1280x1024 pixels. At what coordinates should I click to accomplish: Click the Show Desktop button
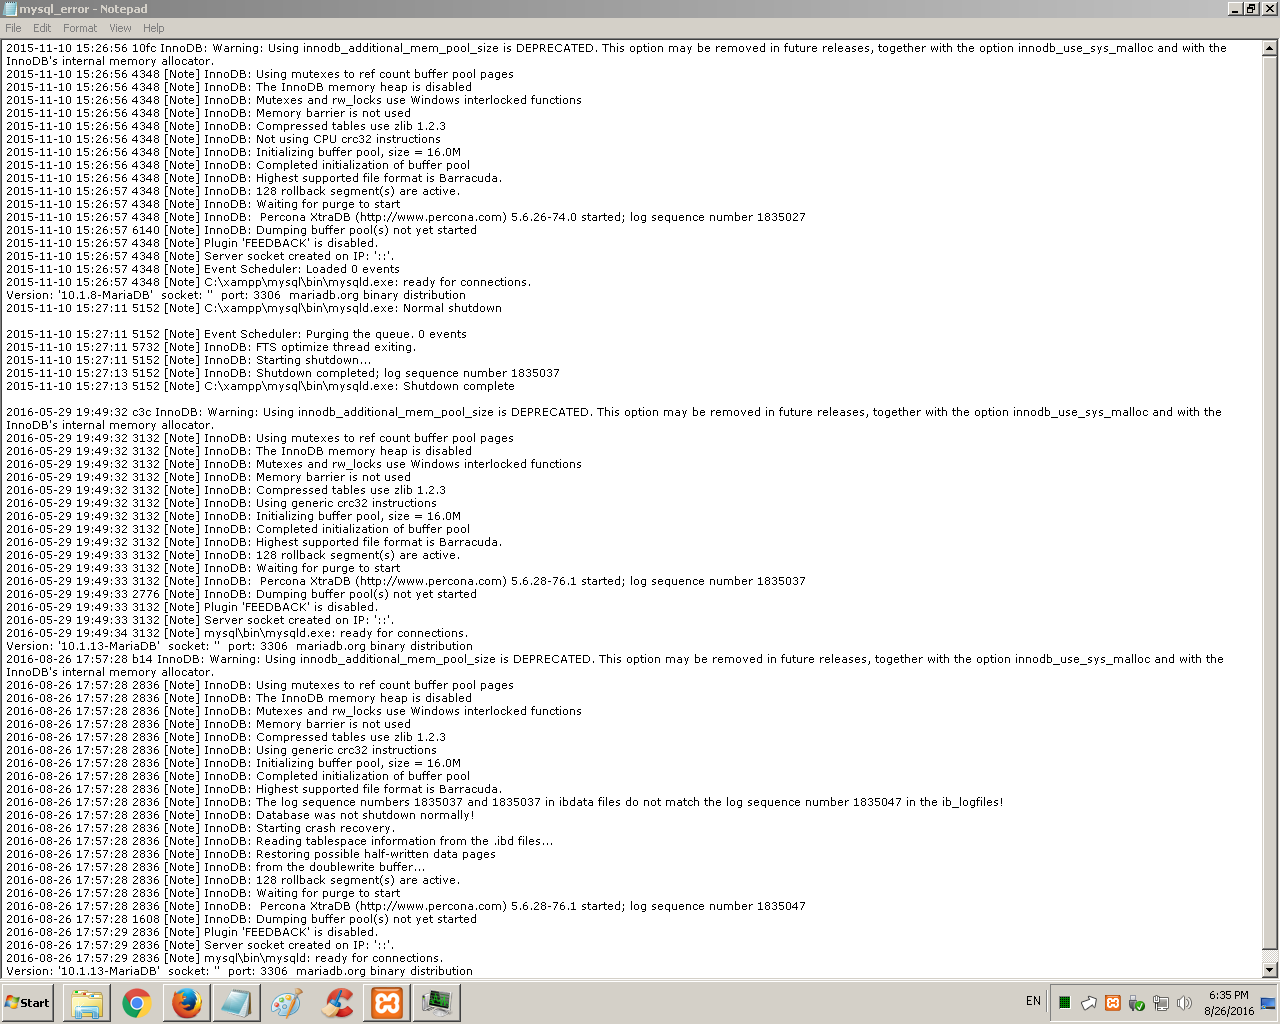pyautogui.click(x=1268, y=1003)
